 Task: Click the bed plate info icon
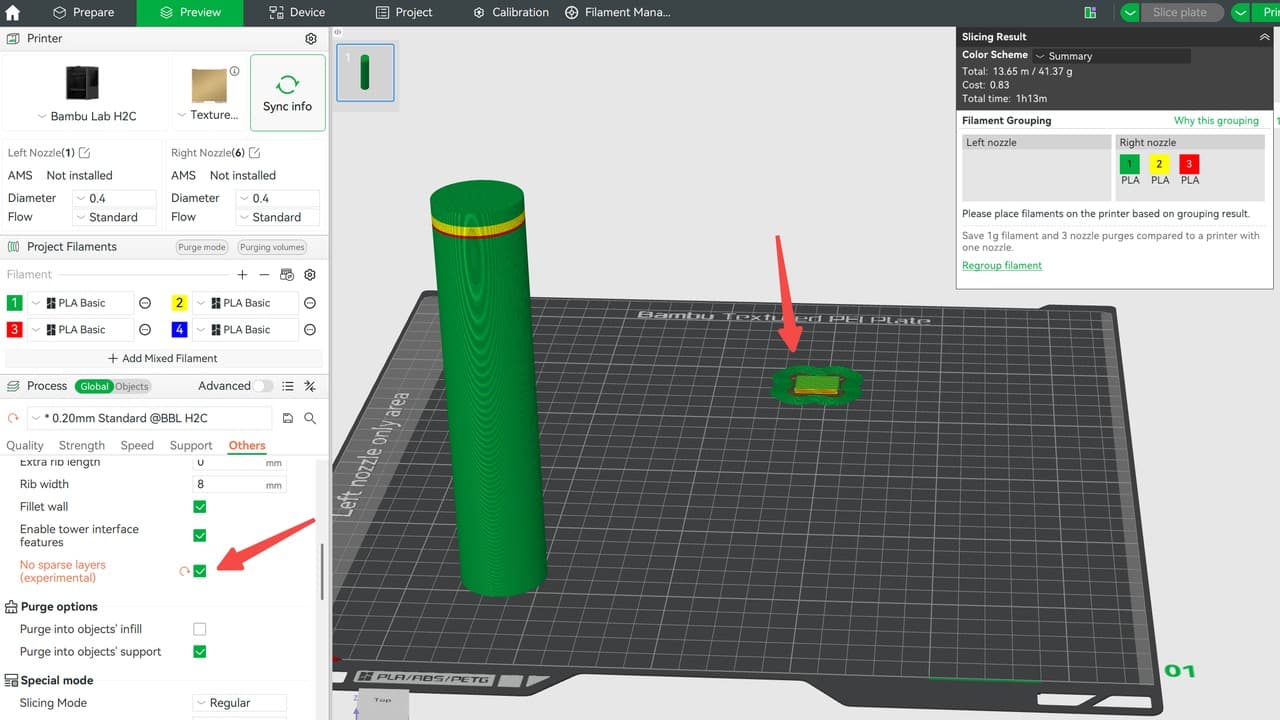pyautogui.click(x=234, y=72)
